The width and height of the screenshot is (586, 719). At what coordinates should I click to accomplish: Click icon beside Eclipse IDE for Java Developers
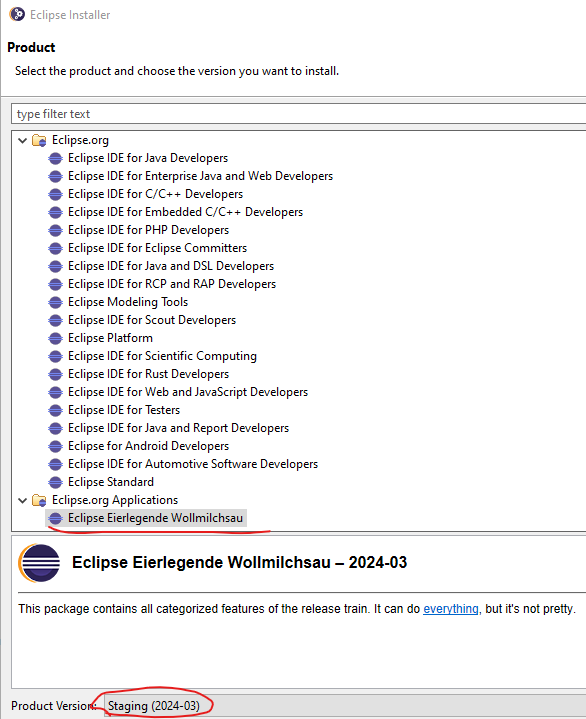pyautogui.click(x=55, y=158)
